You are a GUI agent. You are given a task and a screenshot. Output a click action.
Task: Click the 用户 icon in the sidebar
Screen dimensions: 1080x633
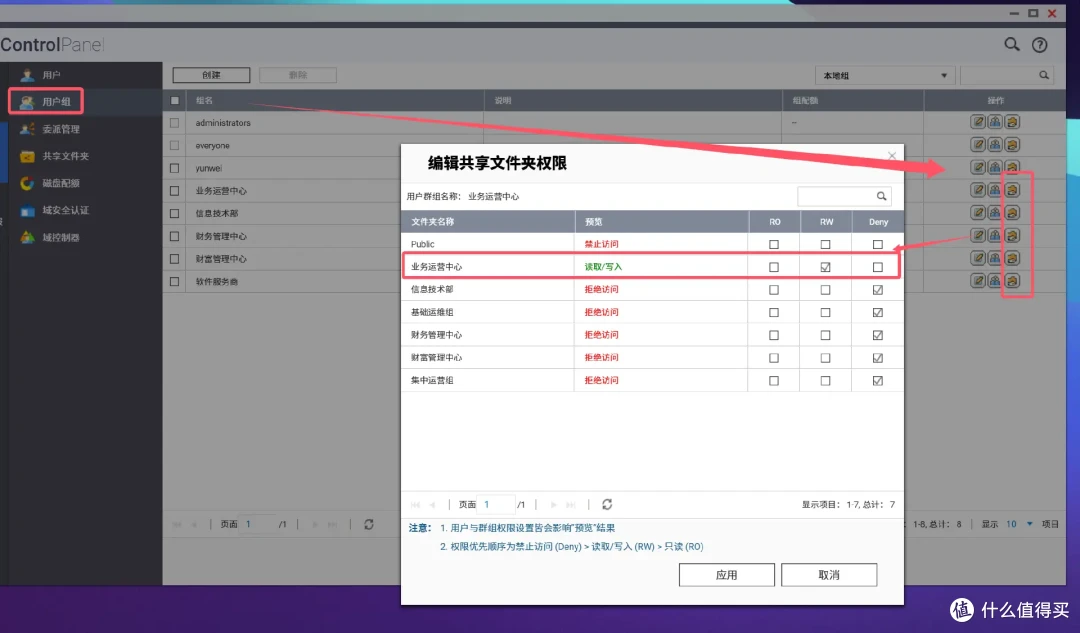point(28,74)
